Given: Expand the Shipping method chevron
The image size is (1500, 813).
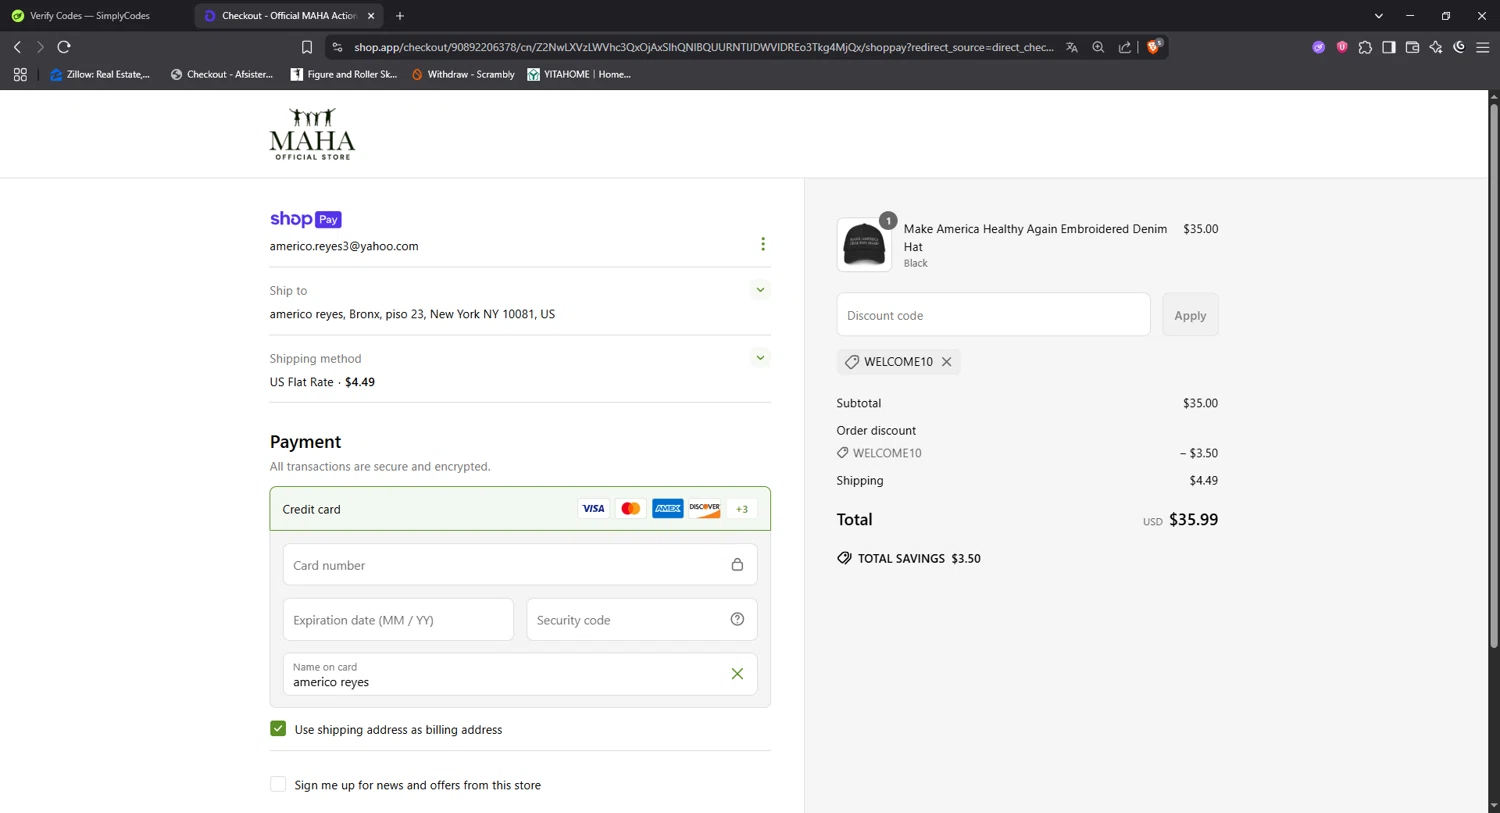Looking at the screenshot, I should pyautogui.click(x=760, y=358).
